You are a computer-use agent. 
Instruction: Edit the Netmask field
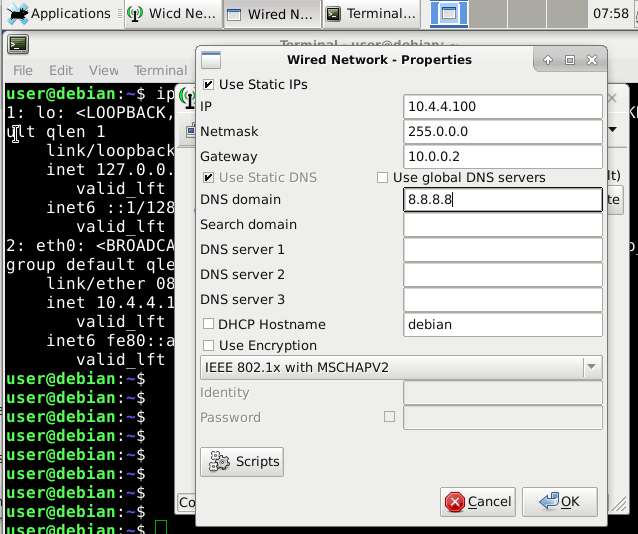pos(503,131)
